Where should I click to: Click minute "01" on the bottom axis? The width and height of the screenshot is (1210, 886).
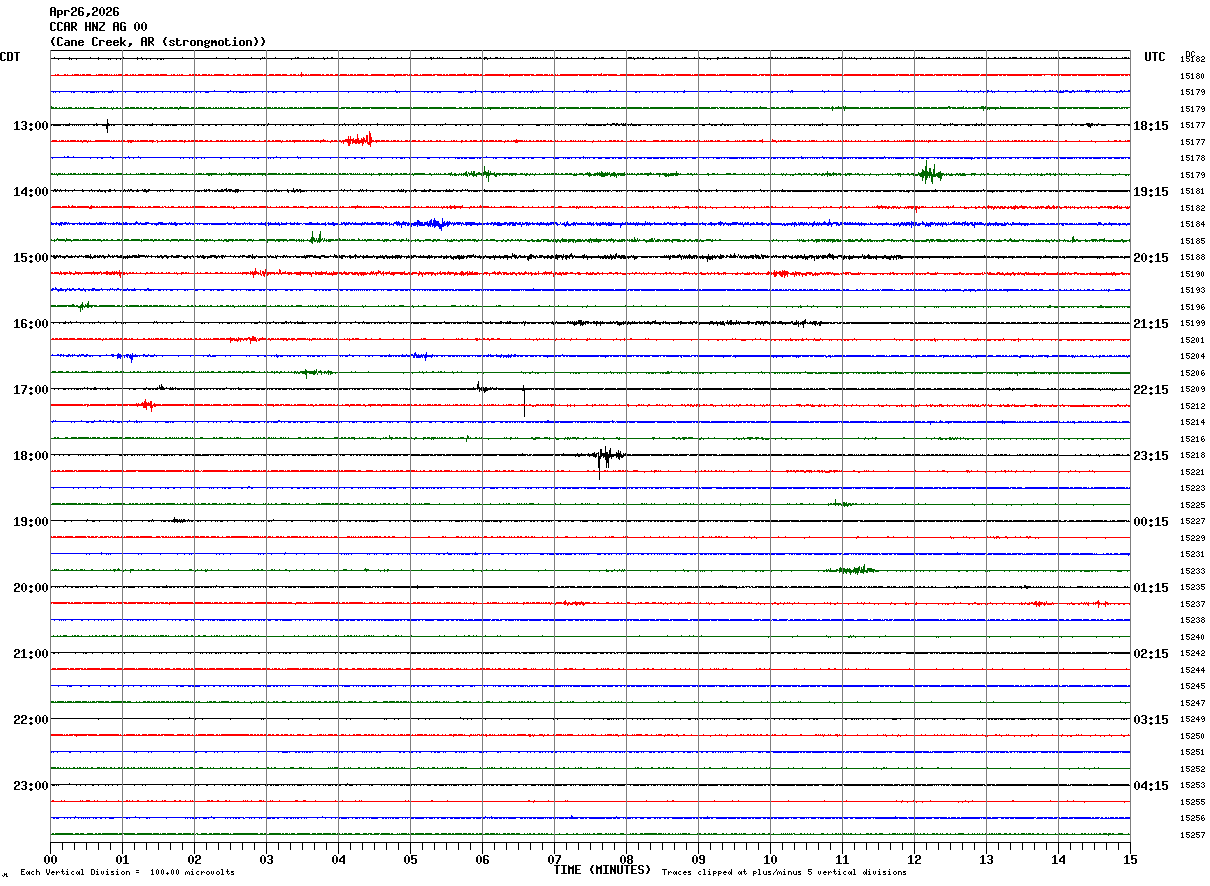point(122,860)
